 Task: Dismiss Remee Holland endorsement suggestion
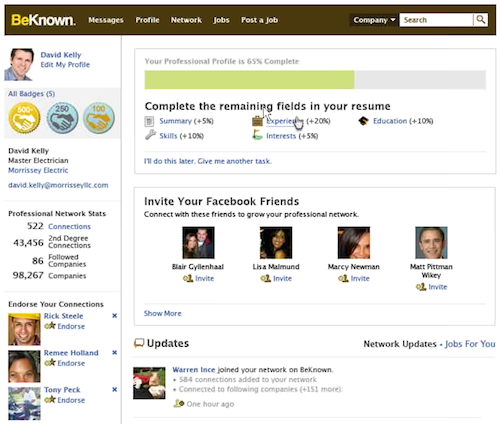pos(115,352)
